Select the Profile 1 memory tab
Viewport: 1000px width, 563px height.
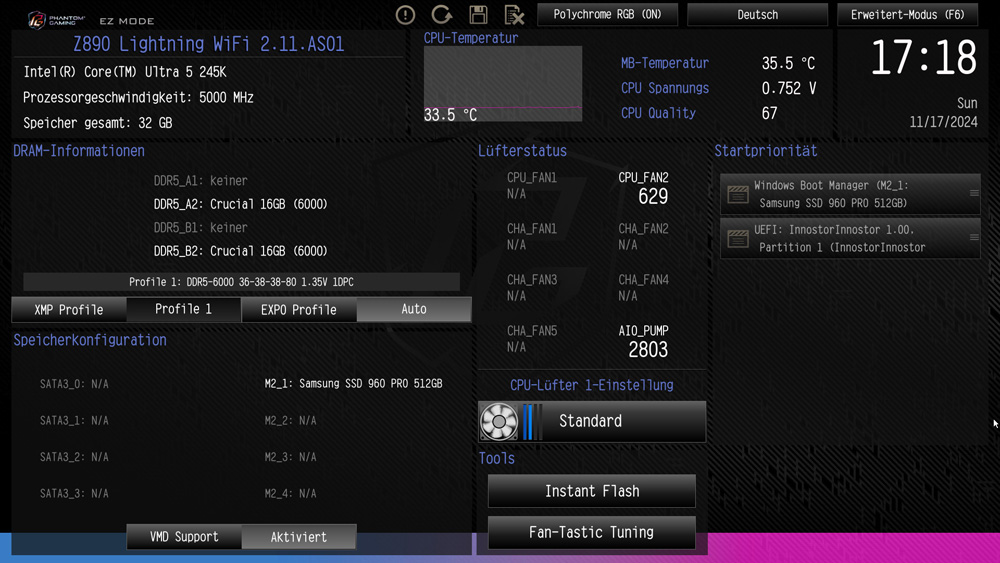[184, 309]
